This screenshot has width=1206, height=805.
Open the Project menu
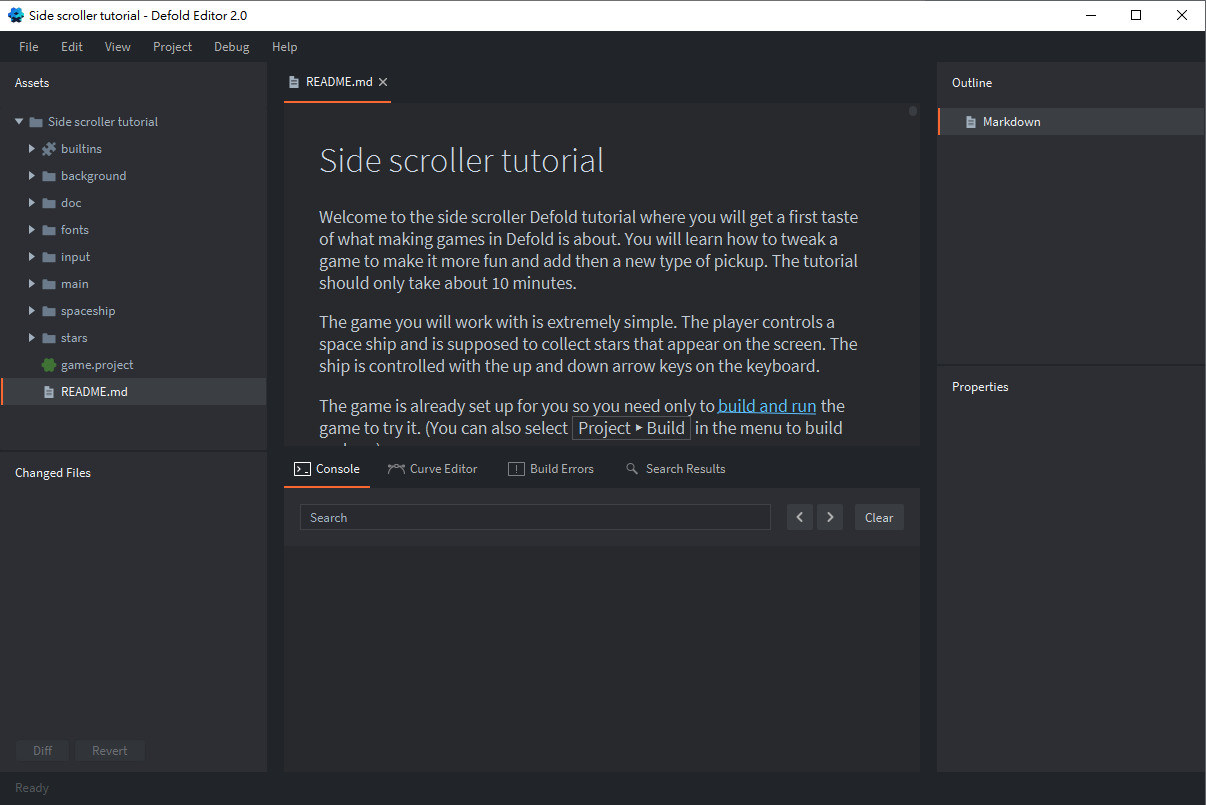tap(172, 47)
